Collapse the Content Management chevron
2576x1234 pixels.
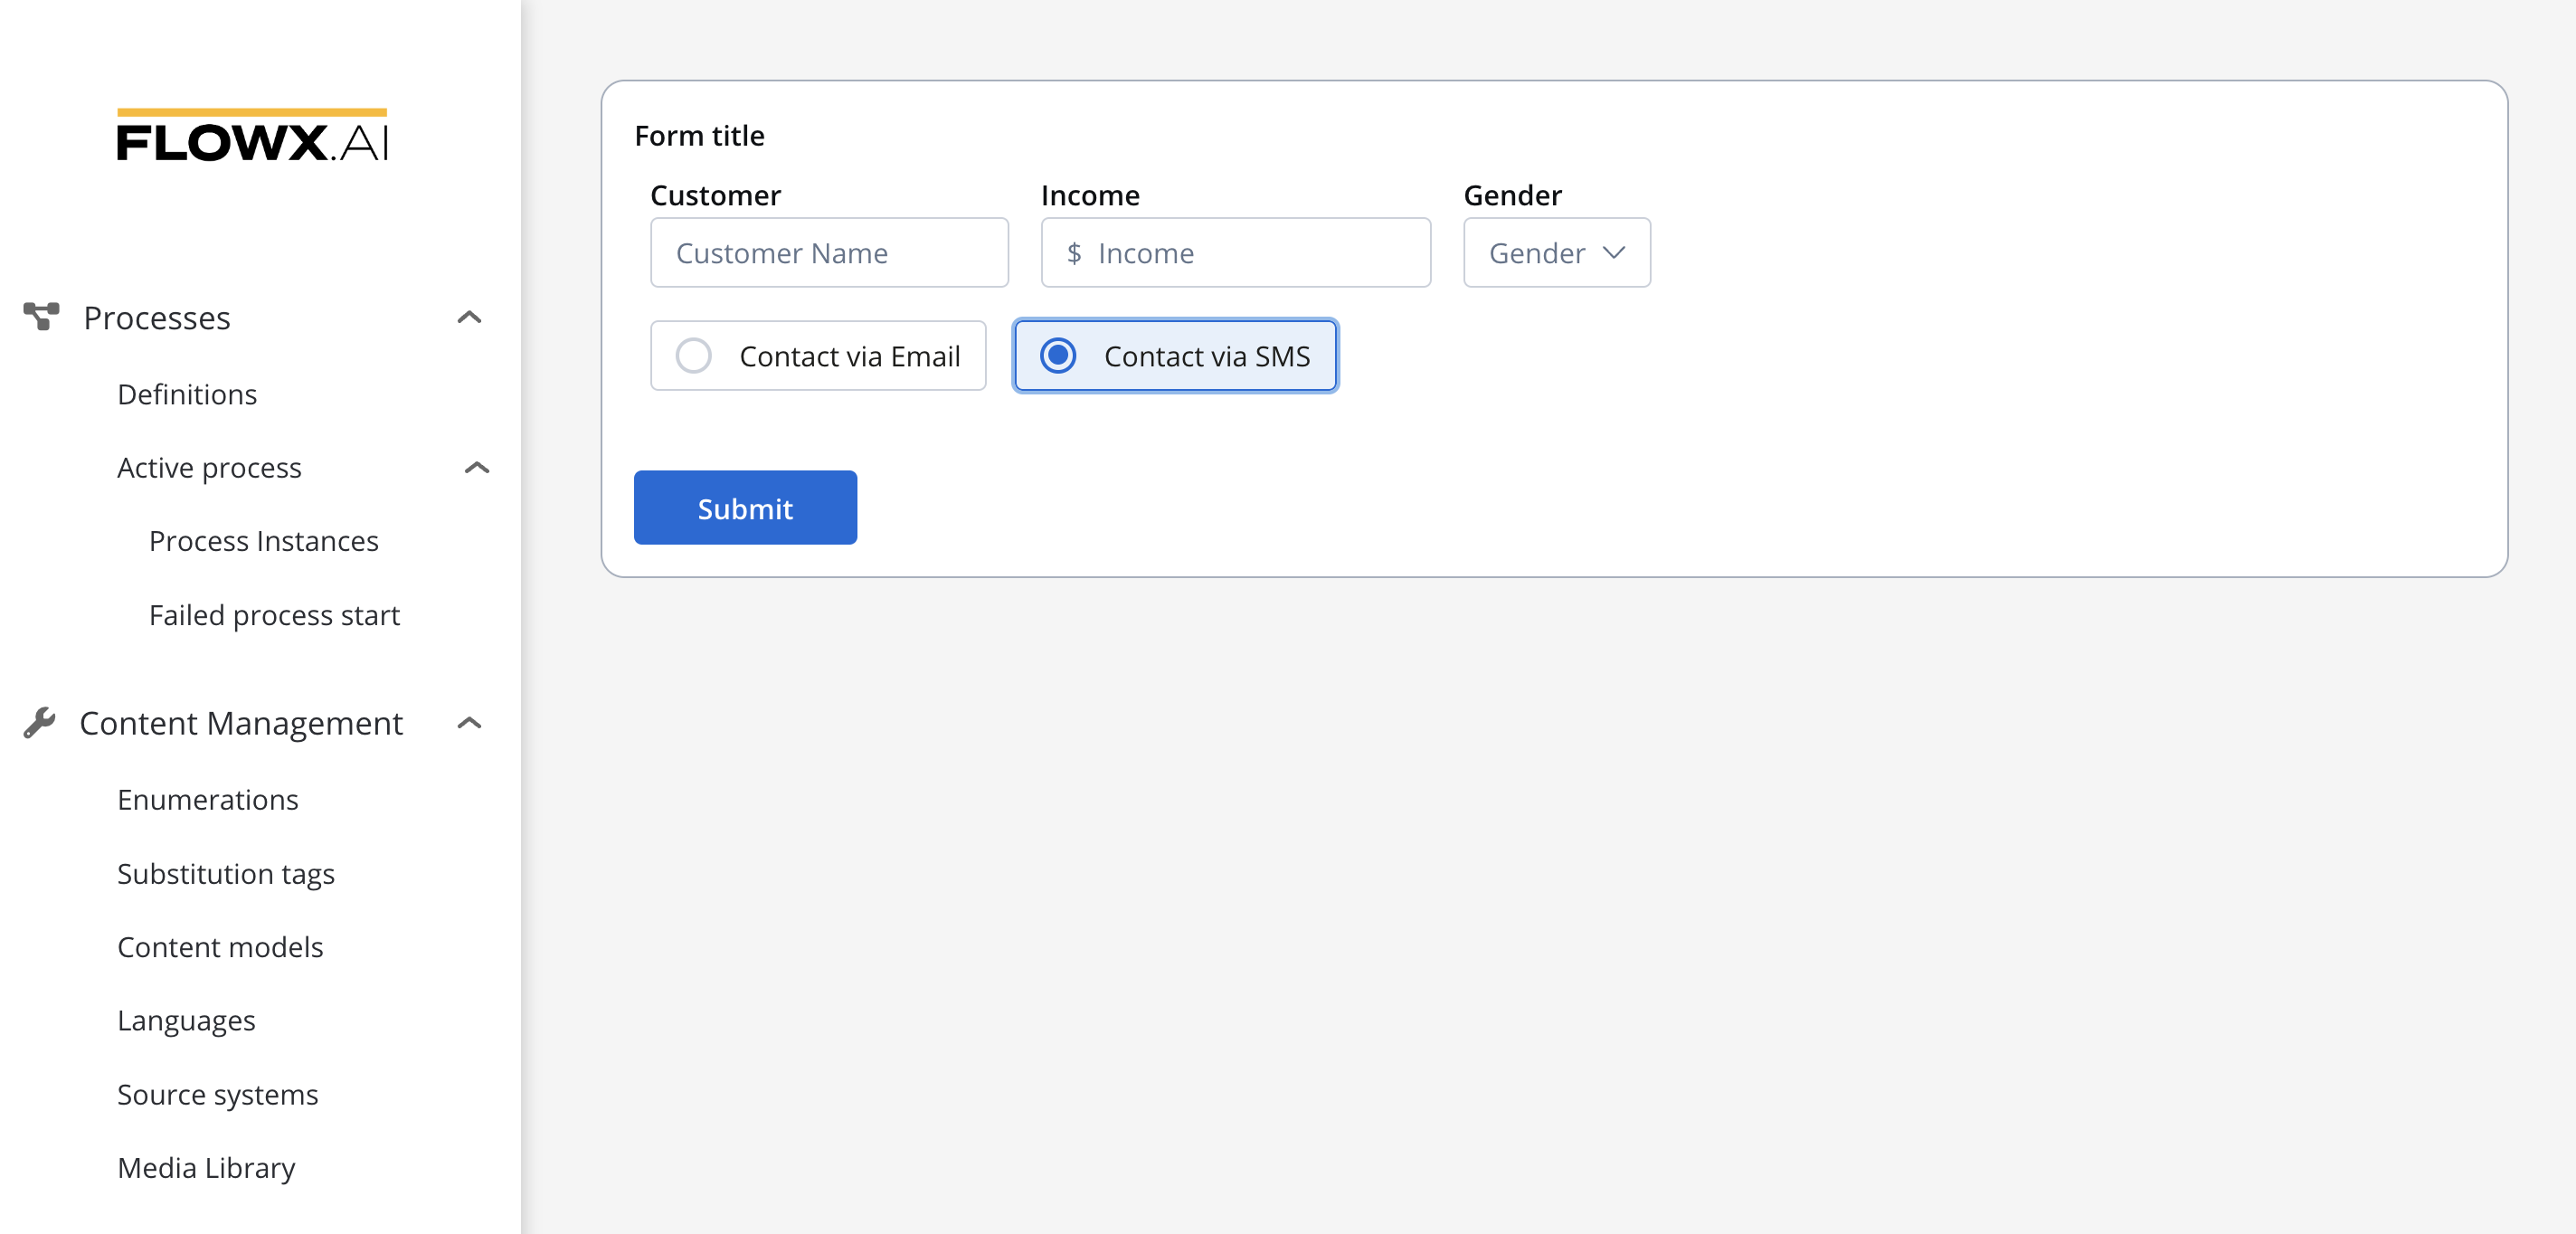(469, 723)
